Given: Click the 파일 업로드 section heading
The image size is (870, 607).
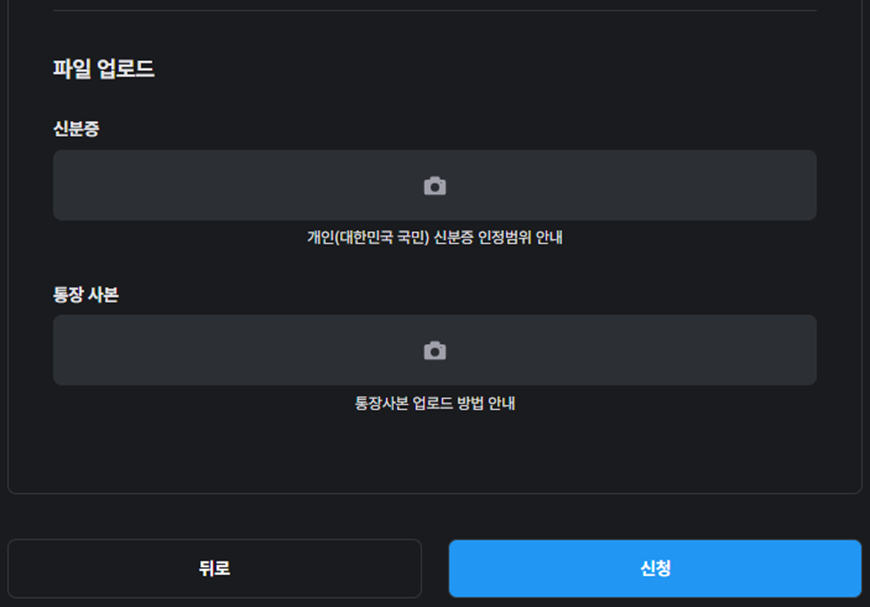Looking at the screenshot, I should click(x=103, y=69).
